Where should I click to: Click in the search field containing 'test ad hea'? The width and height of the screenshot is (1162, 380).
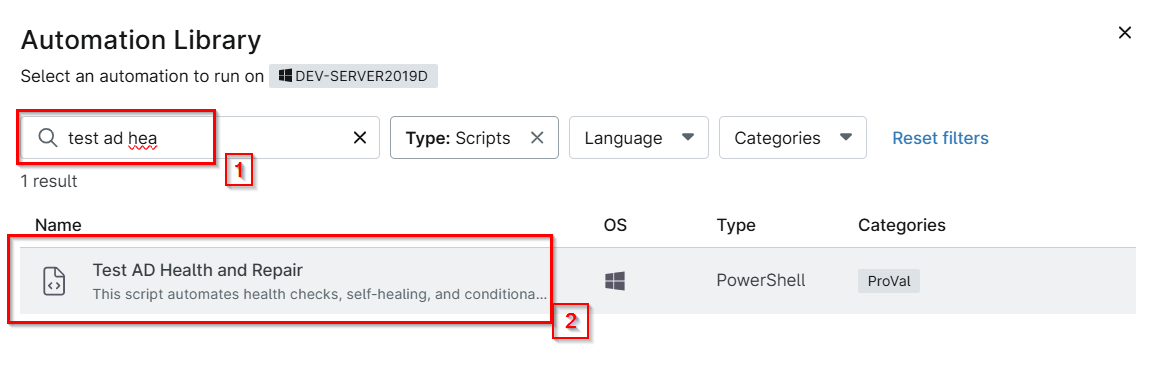[x=200, y=138]
